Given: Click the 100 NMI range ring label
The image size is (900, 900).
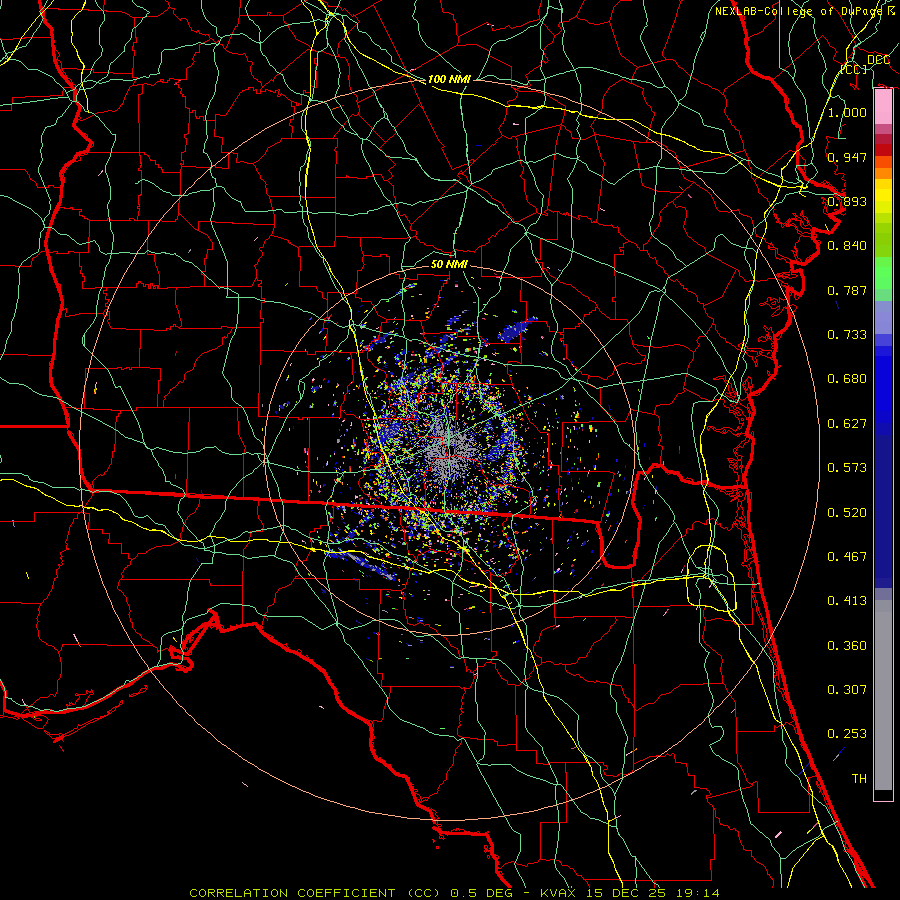Looking at the screenshot, I should pyautogui.click(x=449, y=79).
